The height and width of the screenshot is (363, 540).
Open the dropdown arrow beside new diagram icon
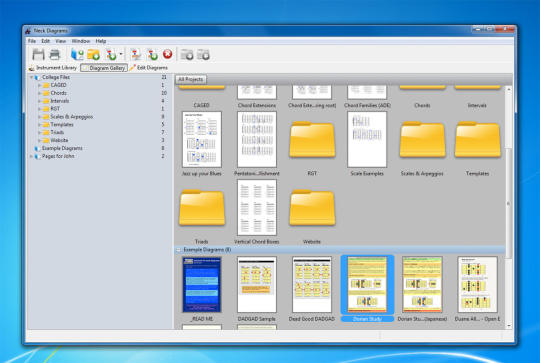point(121,54)
